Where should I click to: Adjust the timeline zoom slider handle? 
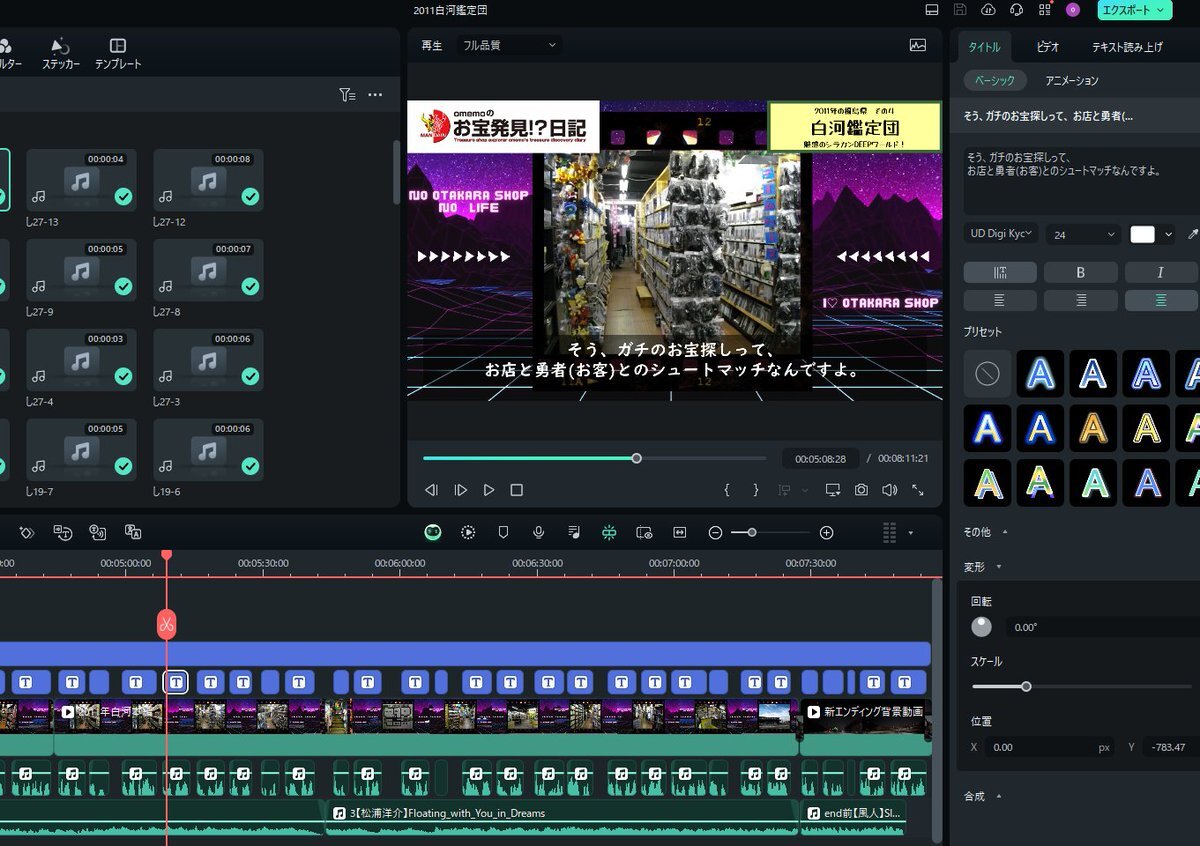[752, 533]
